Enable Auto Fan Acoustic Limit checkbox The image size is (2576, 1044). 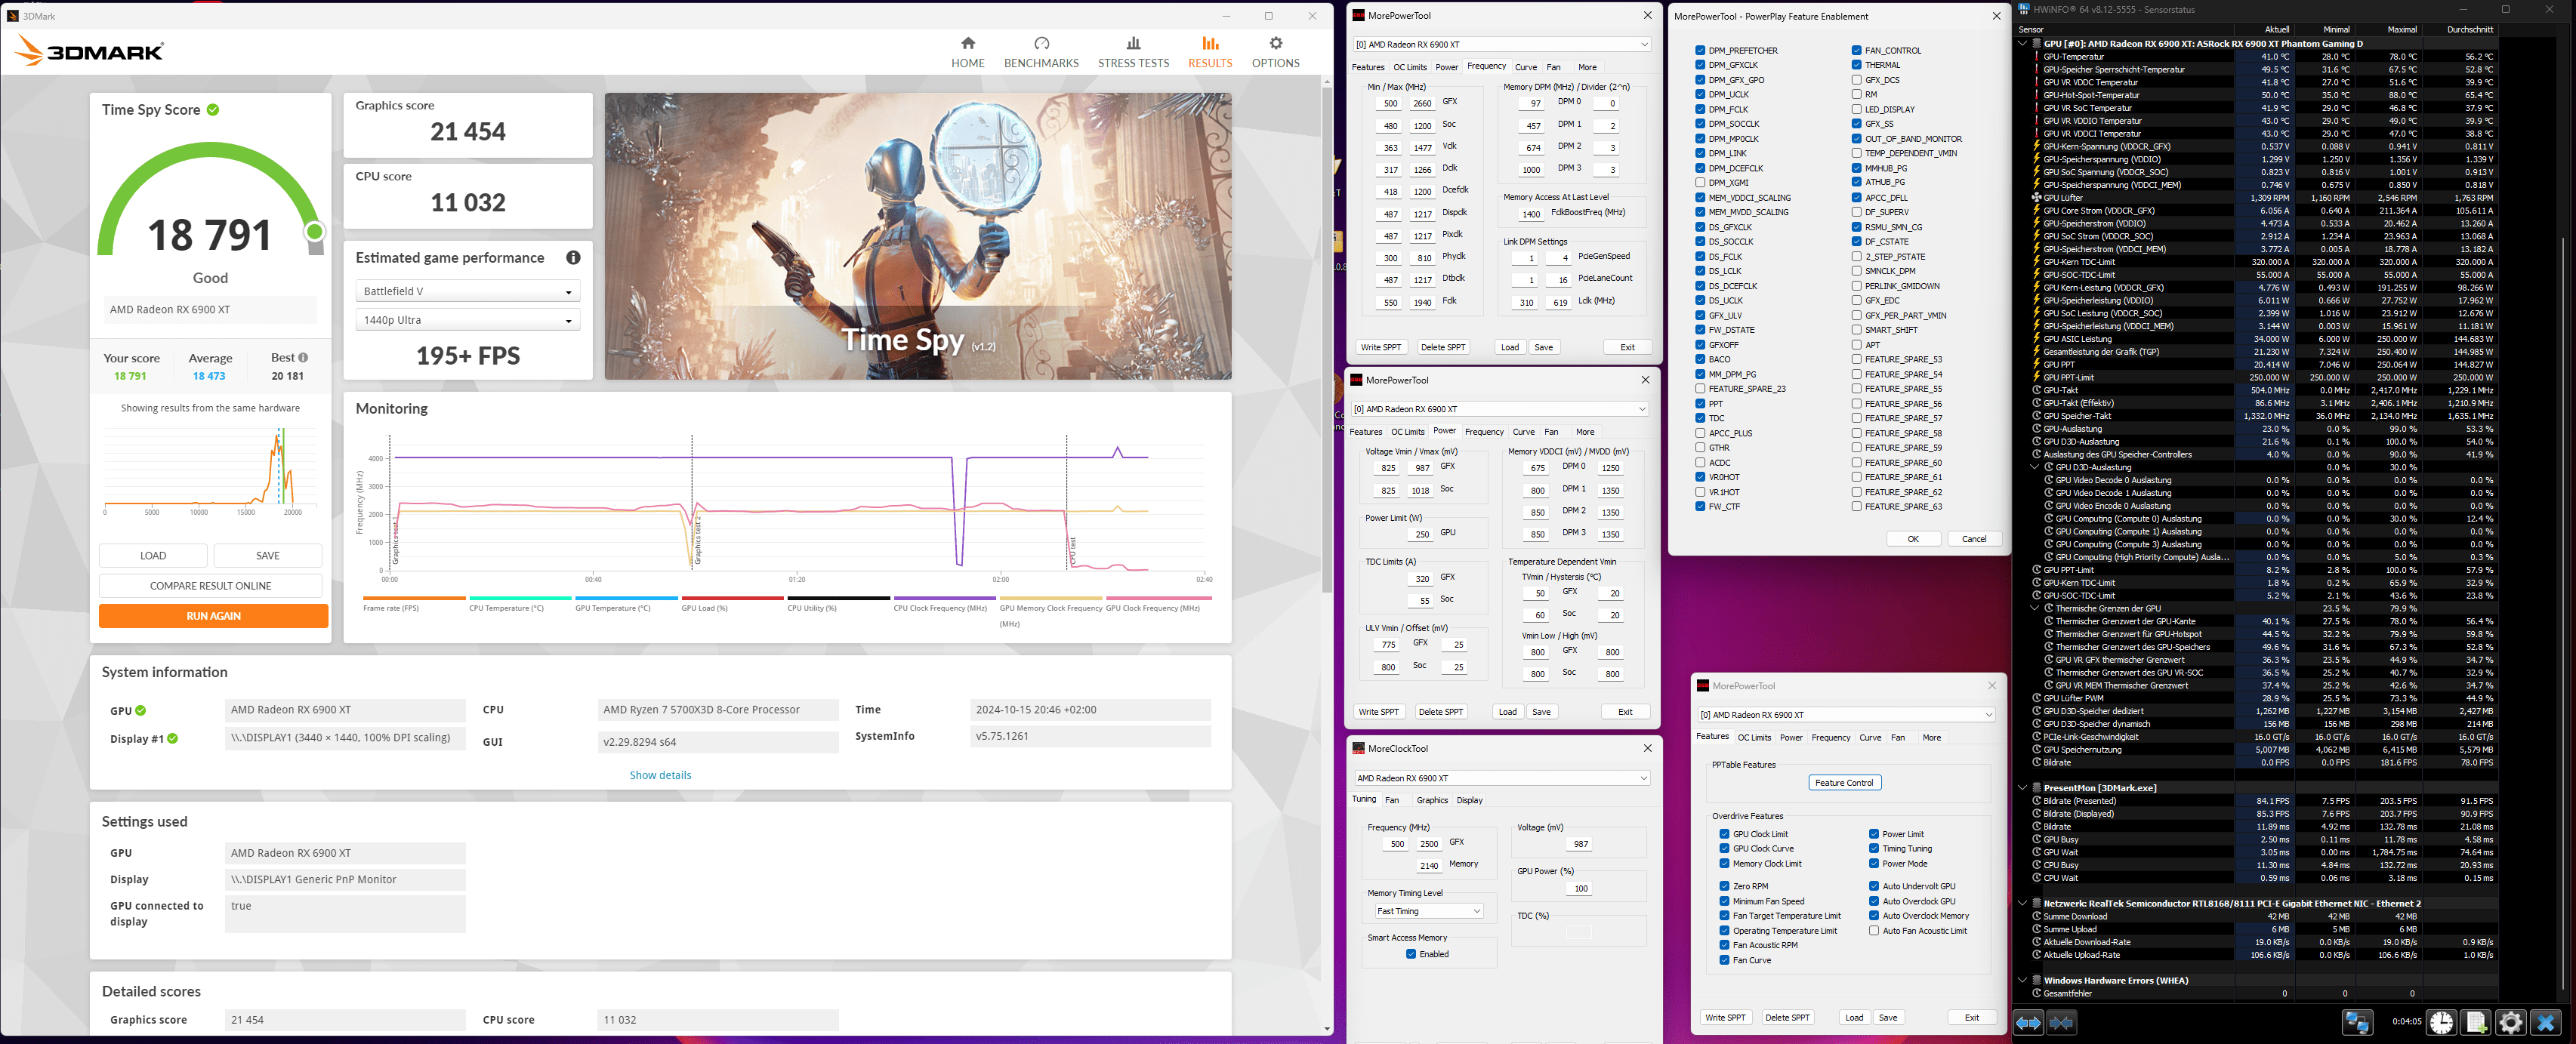pos(1873,931)
